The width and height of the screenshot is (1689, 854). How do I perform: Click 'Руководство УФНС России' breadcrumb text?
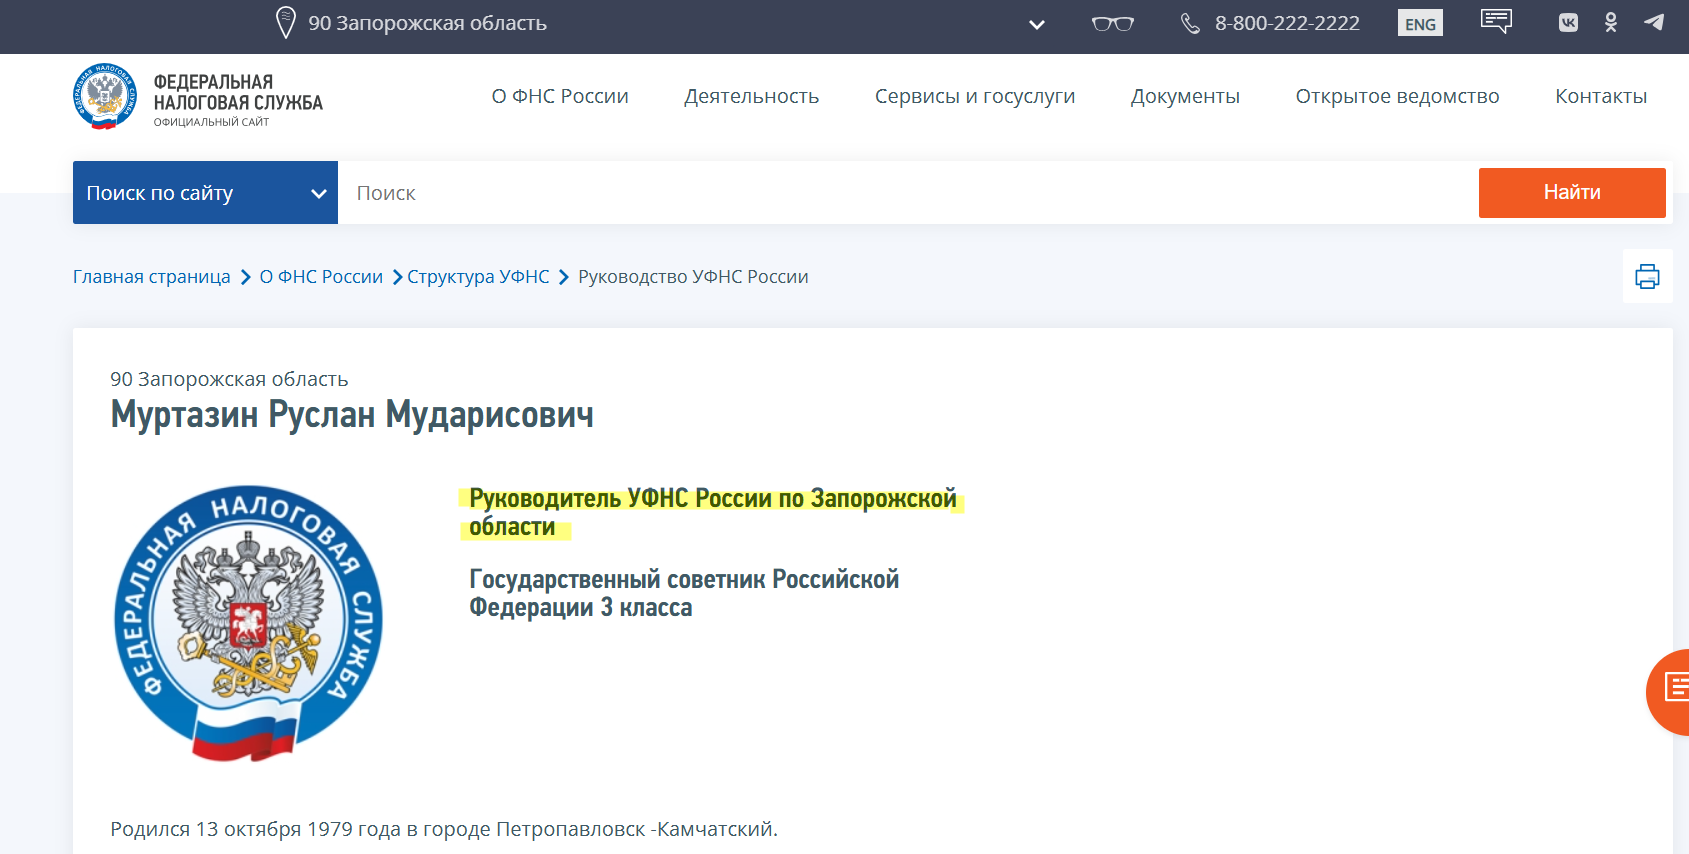point(693,277)
